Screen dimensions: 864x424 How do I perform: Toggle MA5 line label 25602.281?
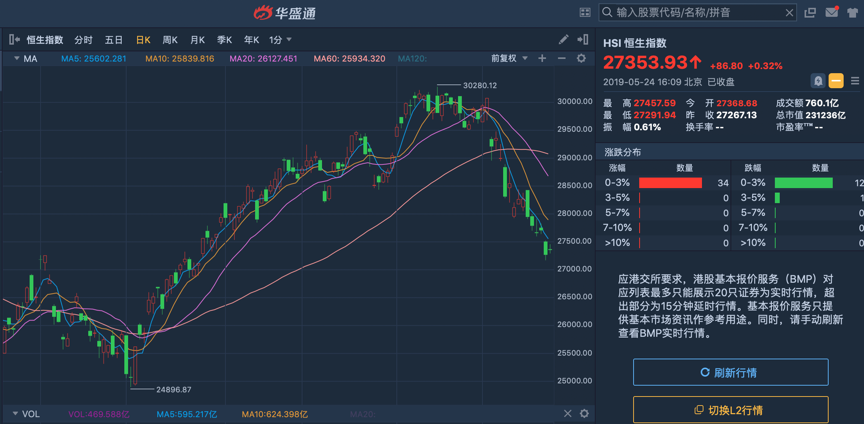[x=94, y=58]
